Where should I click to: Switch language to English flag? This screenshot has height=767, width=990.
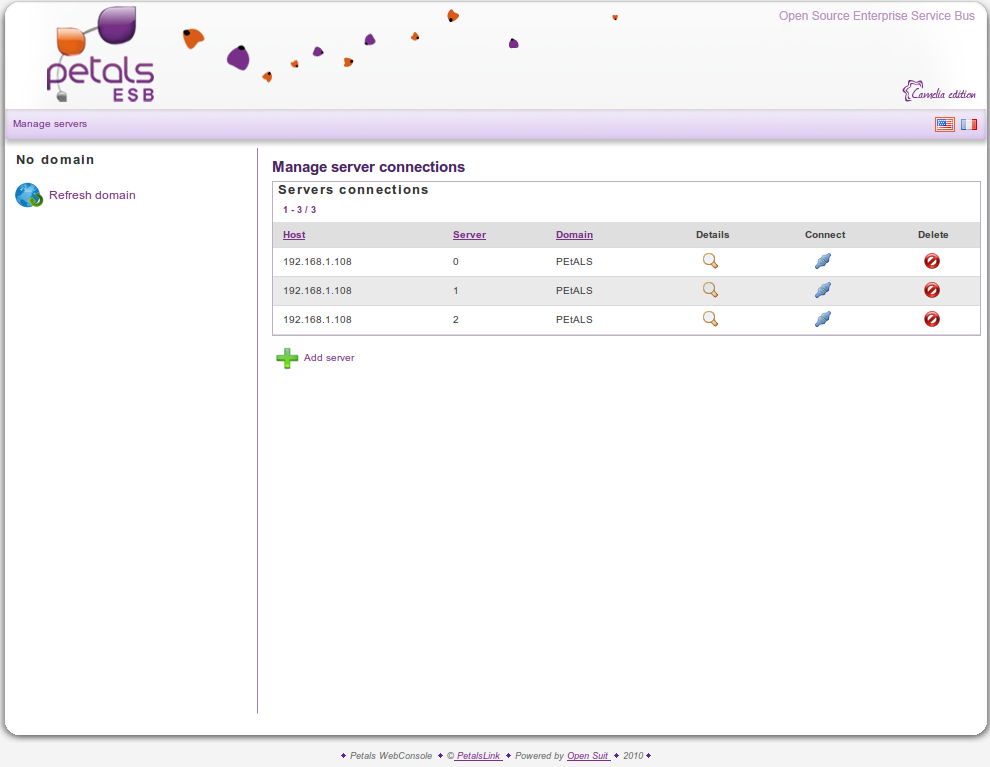pos(944,124)
